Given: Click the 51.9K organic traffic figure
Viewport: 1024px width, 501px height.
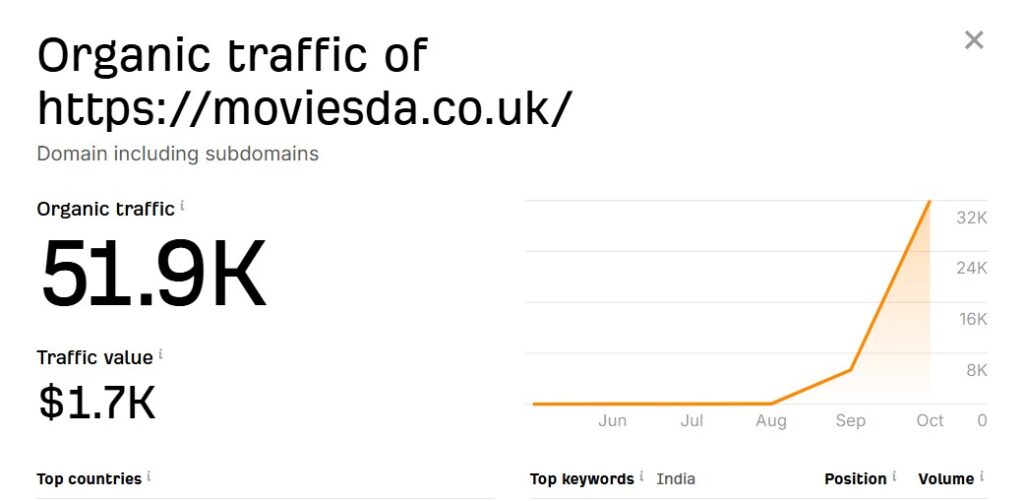Looking at the screenshot, I should 153,273.
